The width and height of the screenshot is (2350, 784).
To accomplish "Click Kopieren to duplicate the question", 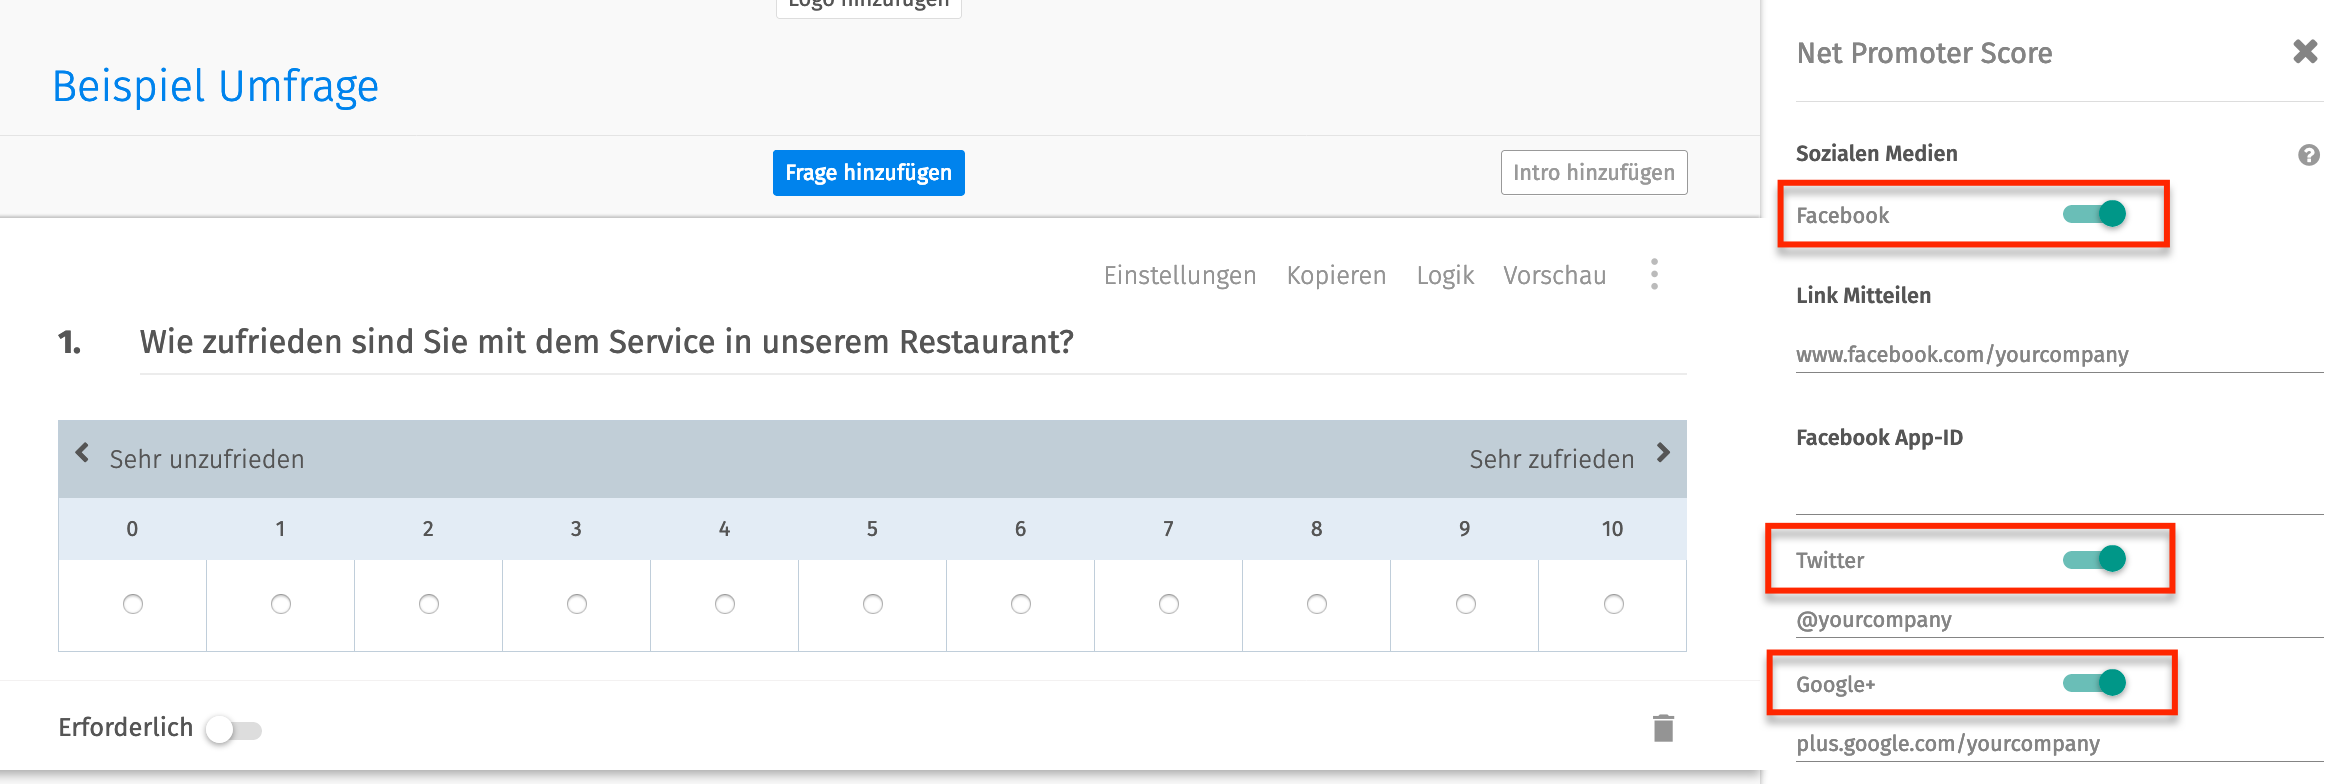I will [1336, 275].
